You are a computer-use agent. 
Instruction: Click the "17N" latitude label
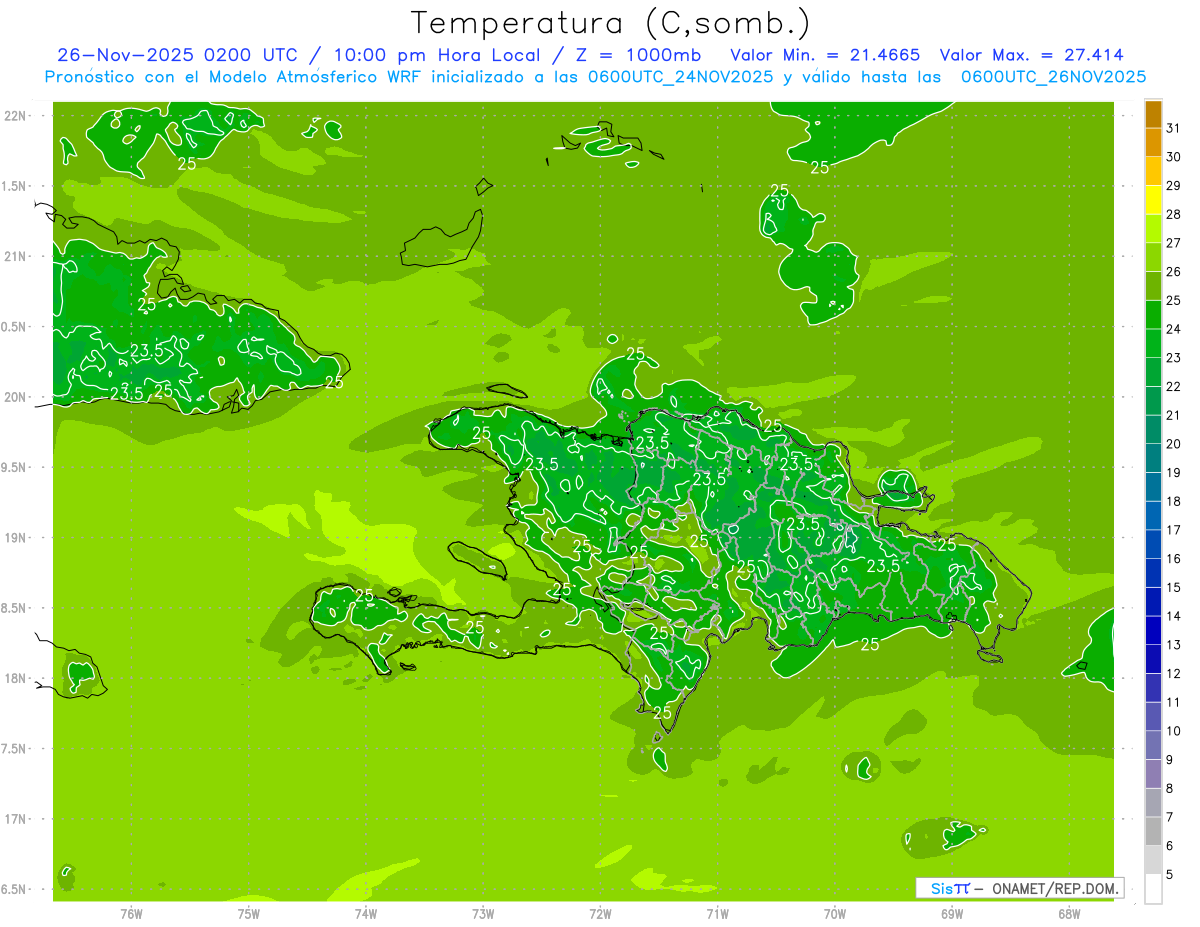pos(16,819)
